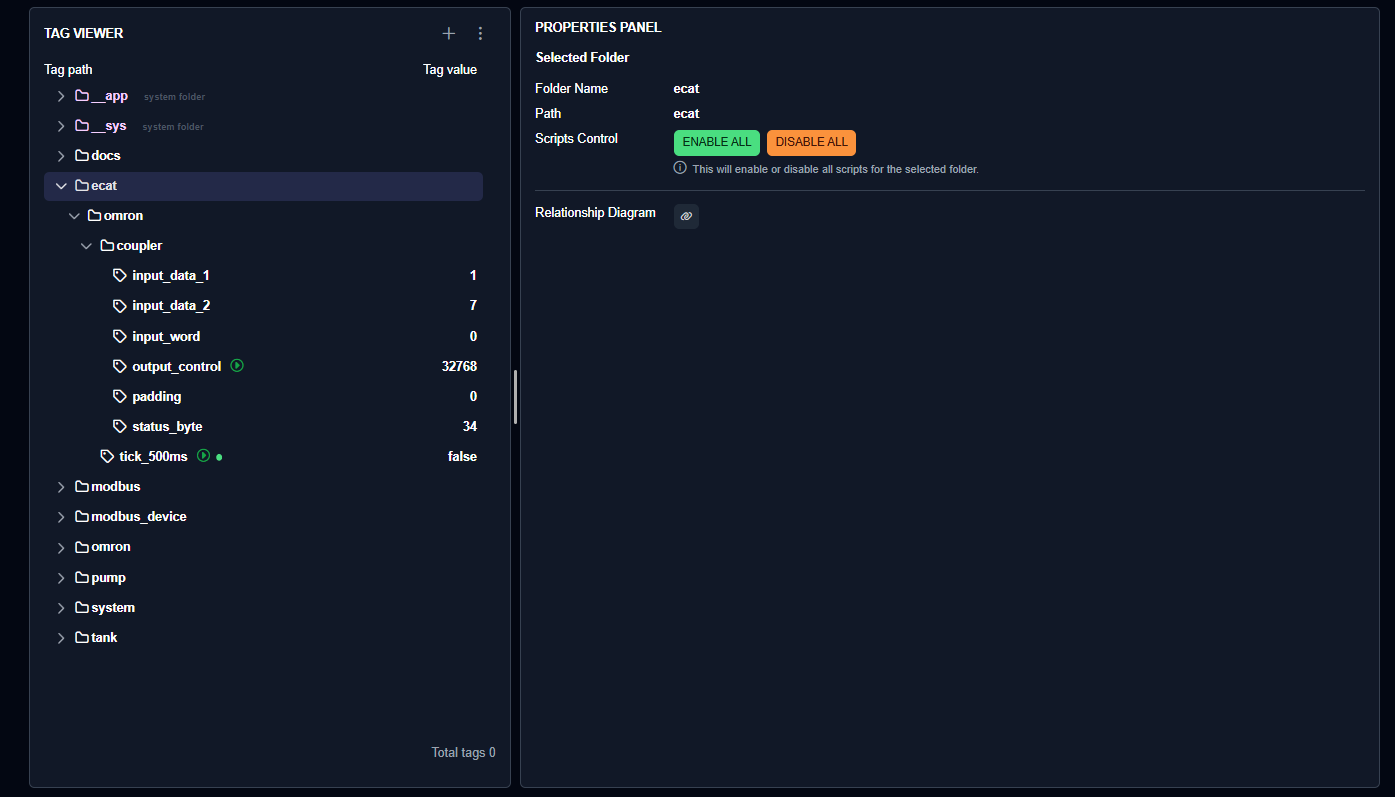Select the input_data_1 tag
The image size is (1395, 797).
(x=170, y=276)
